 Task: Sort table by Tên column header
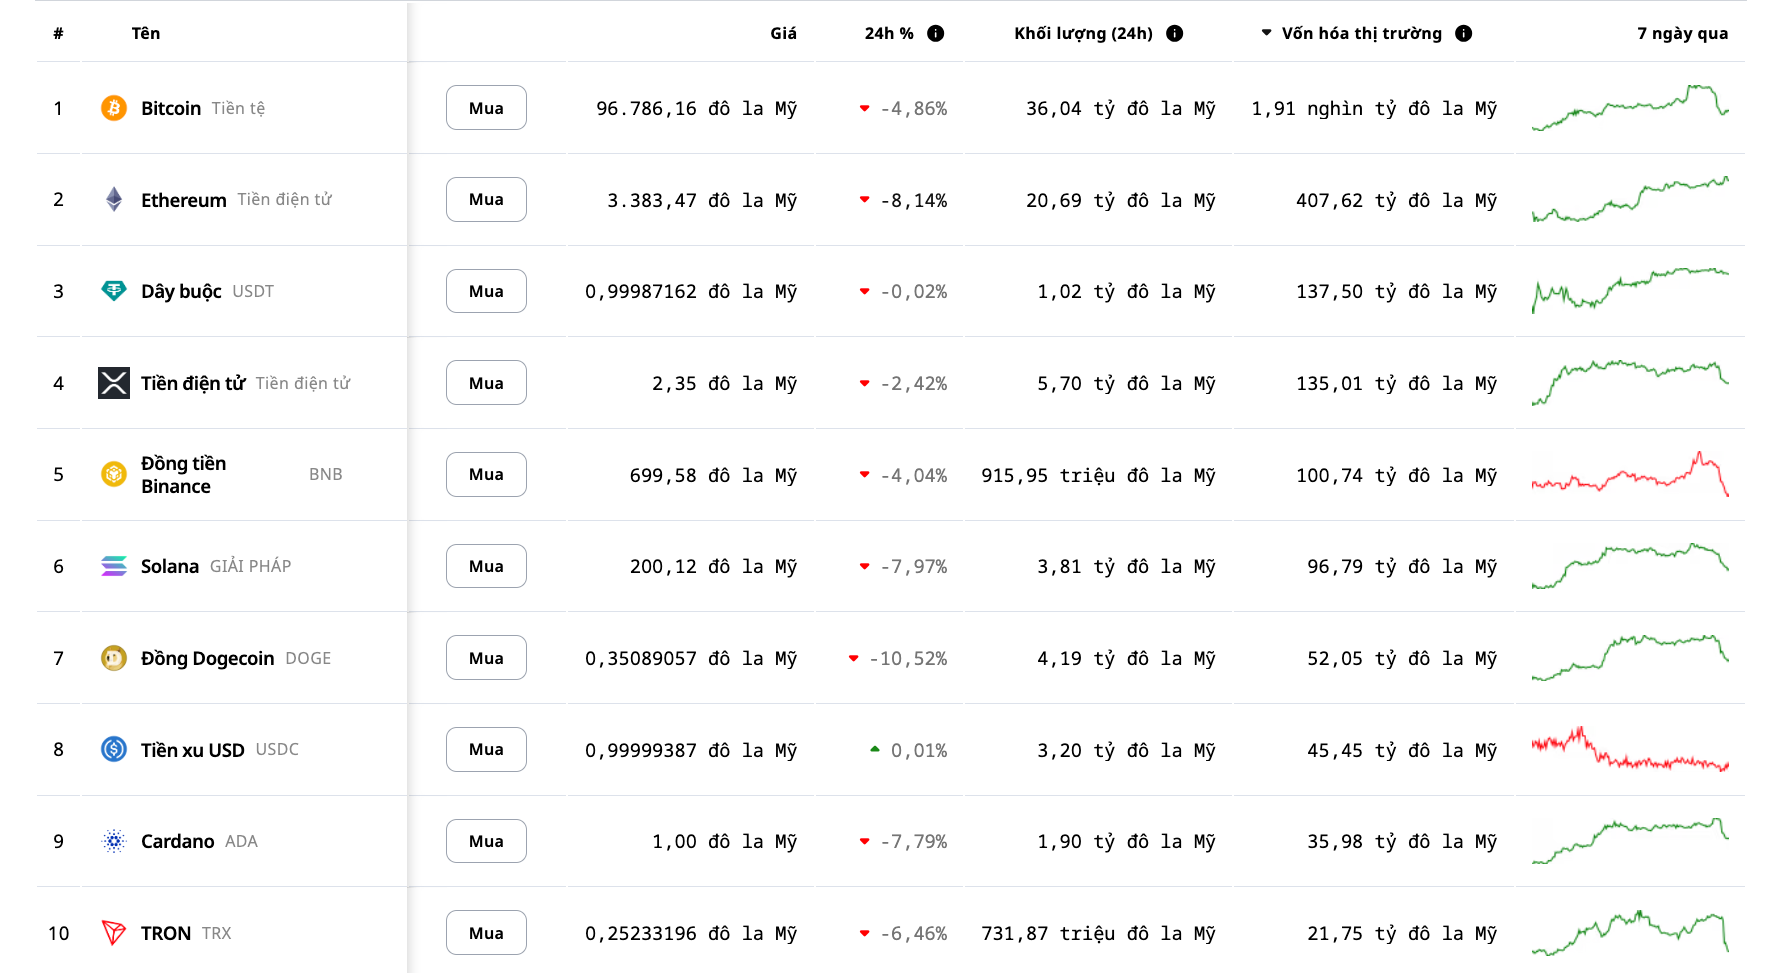146,33
